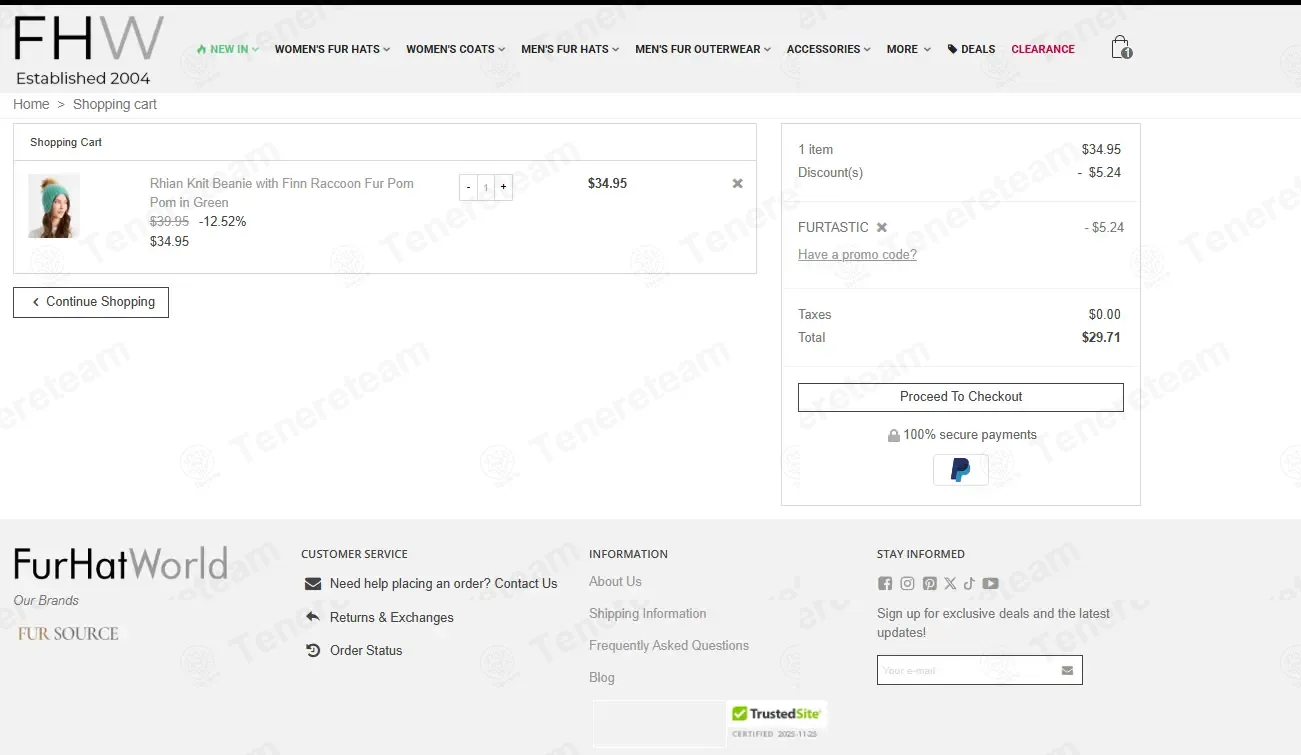The width and height of the screenshot is (1301, 755).
Task: Open the TikTok social icon
Action: pos(969,583)
